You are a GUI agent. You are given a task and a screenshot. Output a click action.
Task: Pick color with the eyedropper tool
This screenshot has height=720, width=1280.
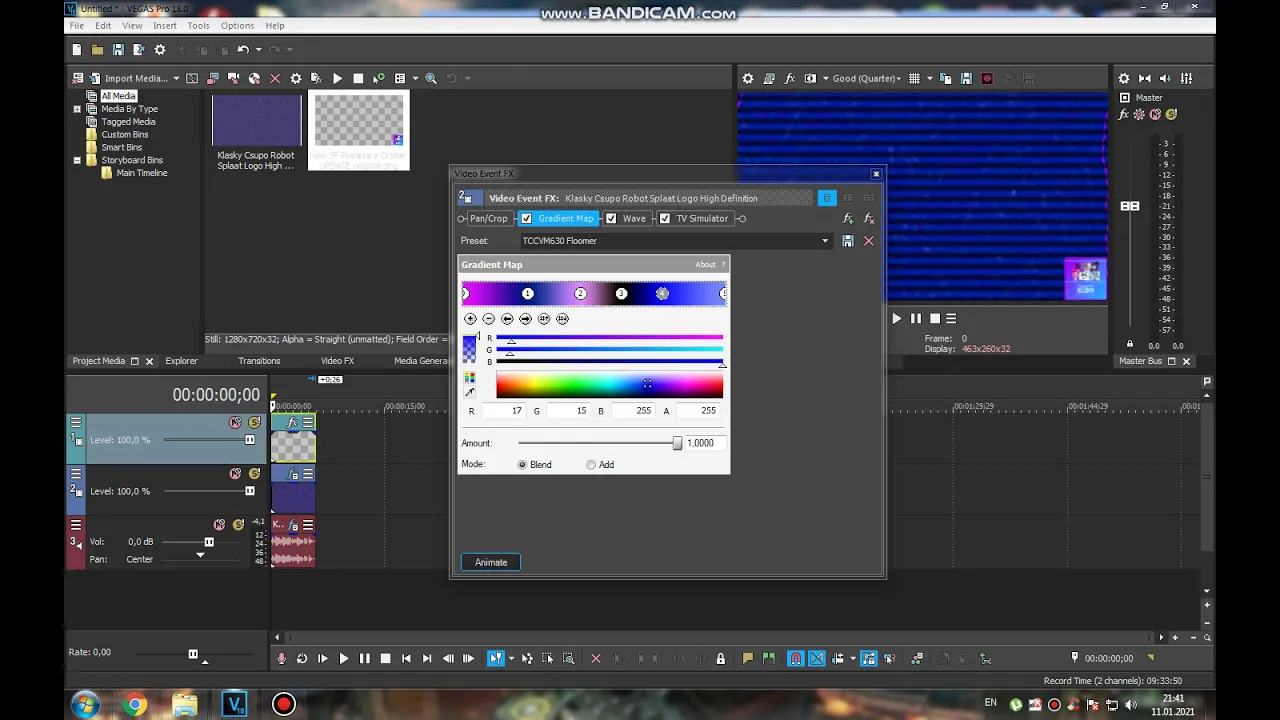(x=469, y=392)
